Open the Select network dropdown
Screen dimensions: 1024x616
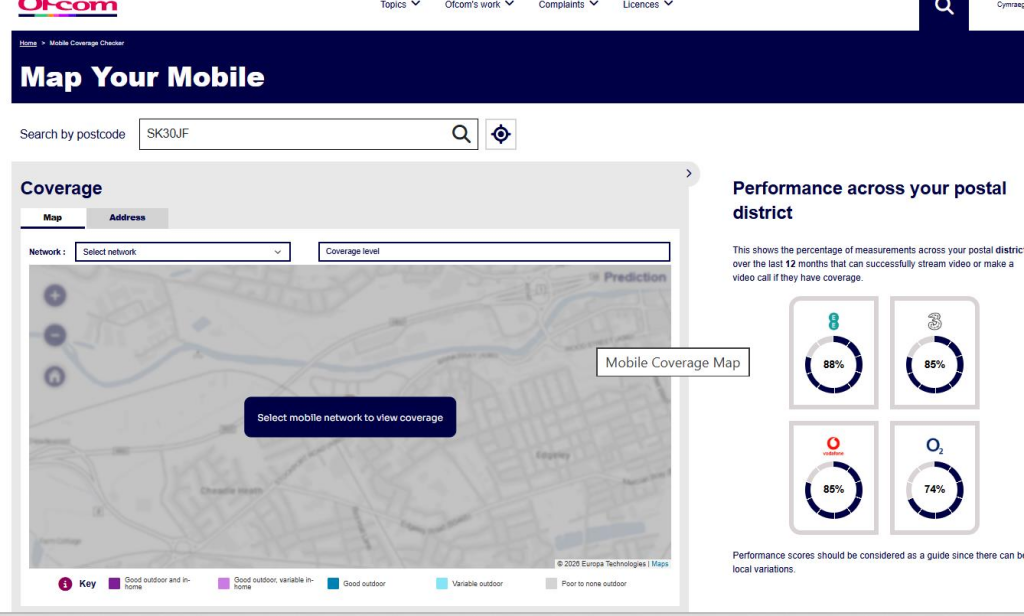[183, 251]
